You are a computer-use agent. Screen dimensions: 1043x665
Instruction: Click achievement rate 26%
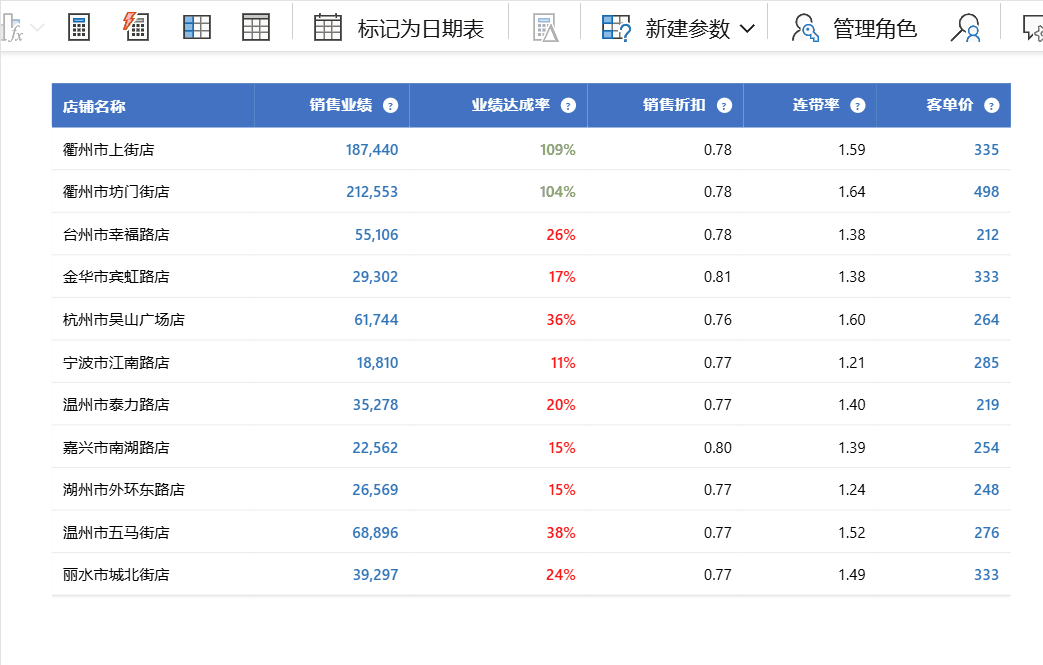click(x=561, y=235)
